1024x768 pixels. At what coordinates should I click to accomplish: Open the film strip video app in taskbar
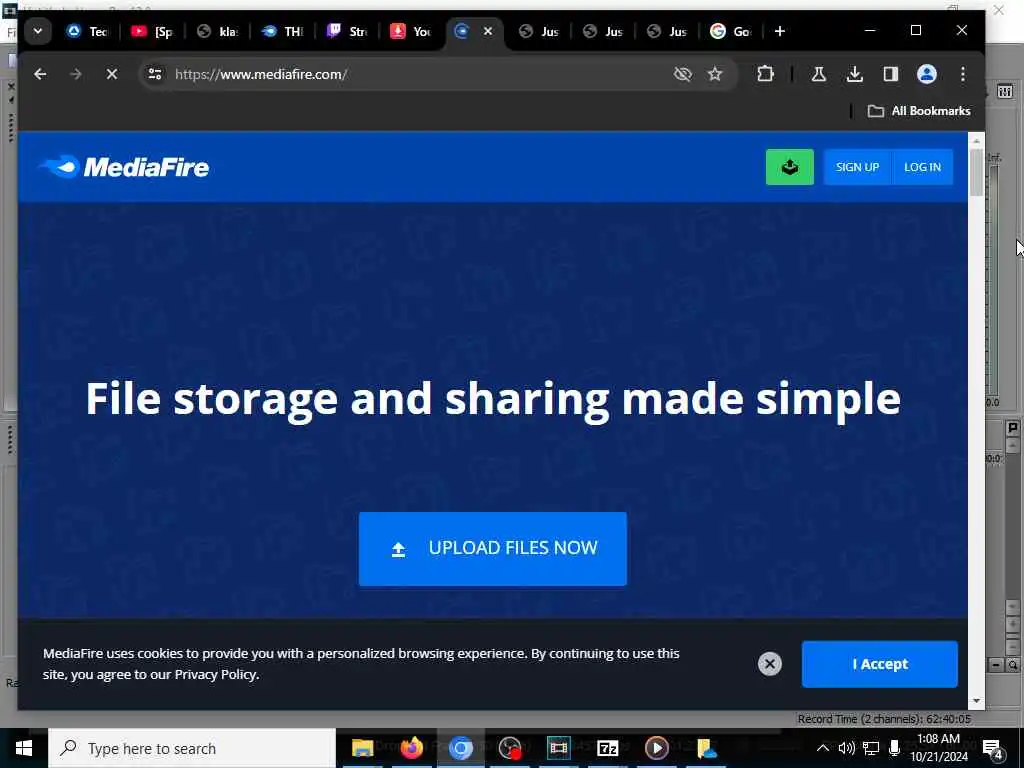[x=558, y=748]
